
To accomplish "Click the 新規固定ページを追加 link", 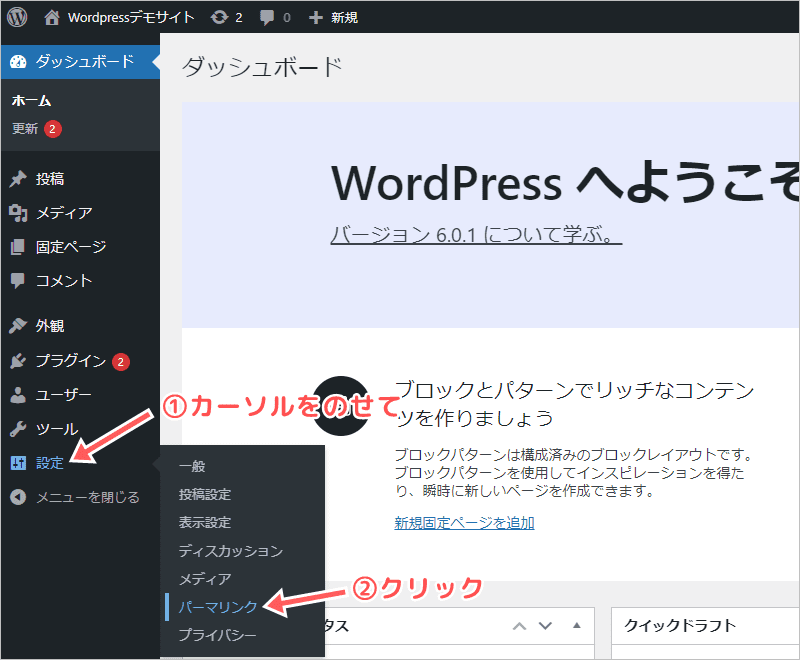I will pos(464,522).
